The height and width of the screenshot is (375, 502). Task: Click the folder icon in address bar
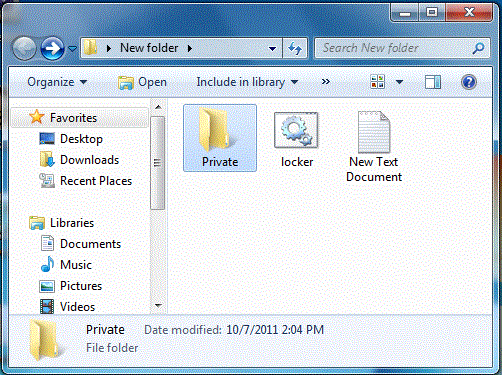point(90,48)
